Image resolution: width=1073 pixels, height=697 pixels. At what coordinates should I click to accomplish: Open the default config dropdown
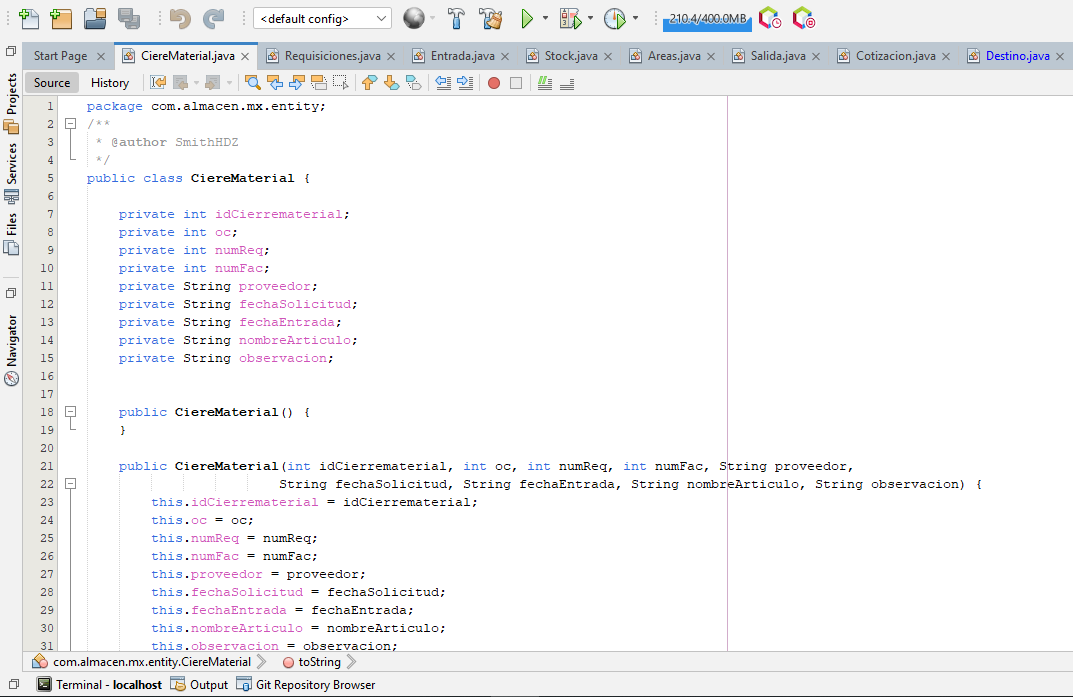(322, 18)
